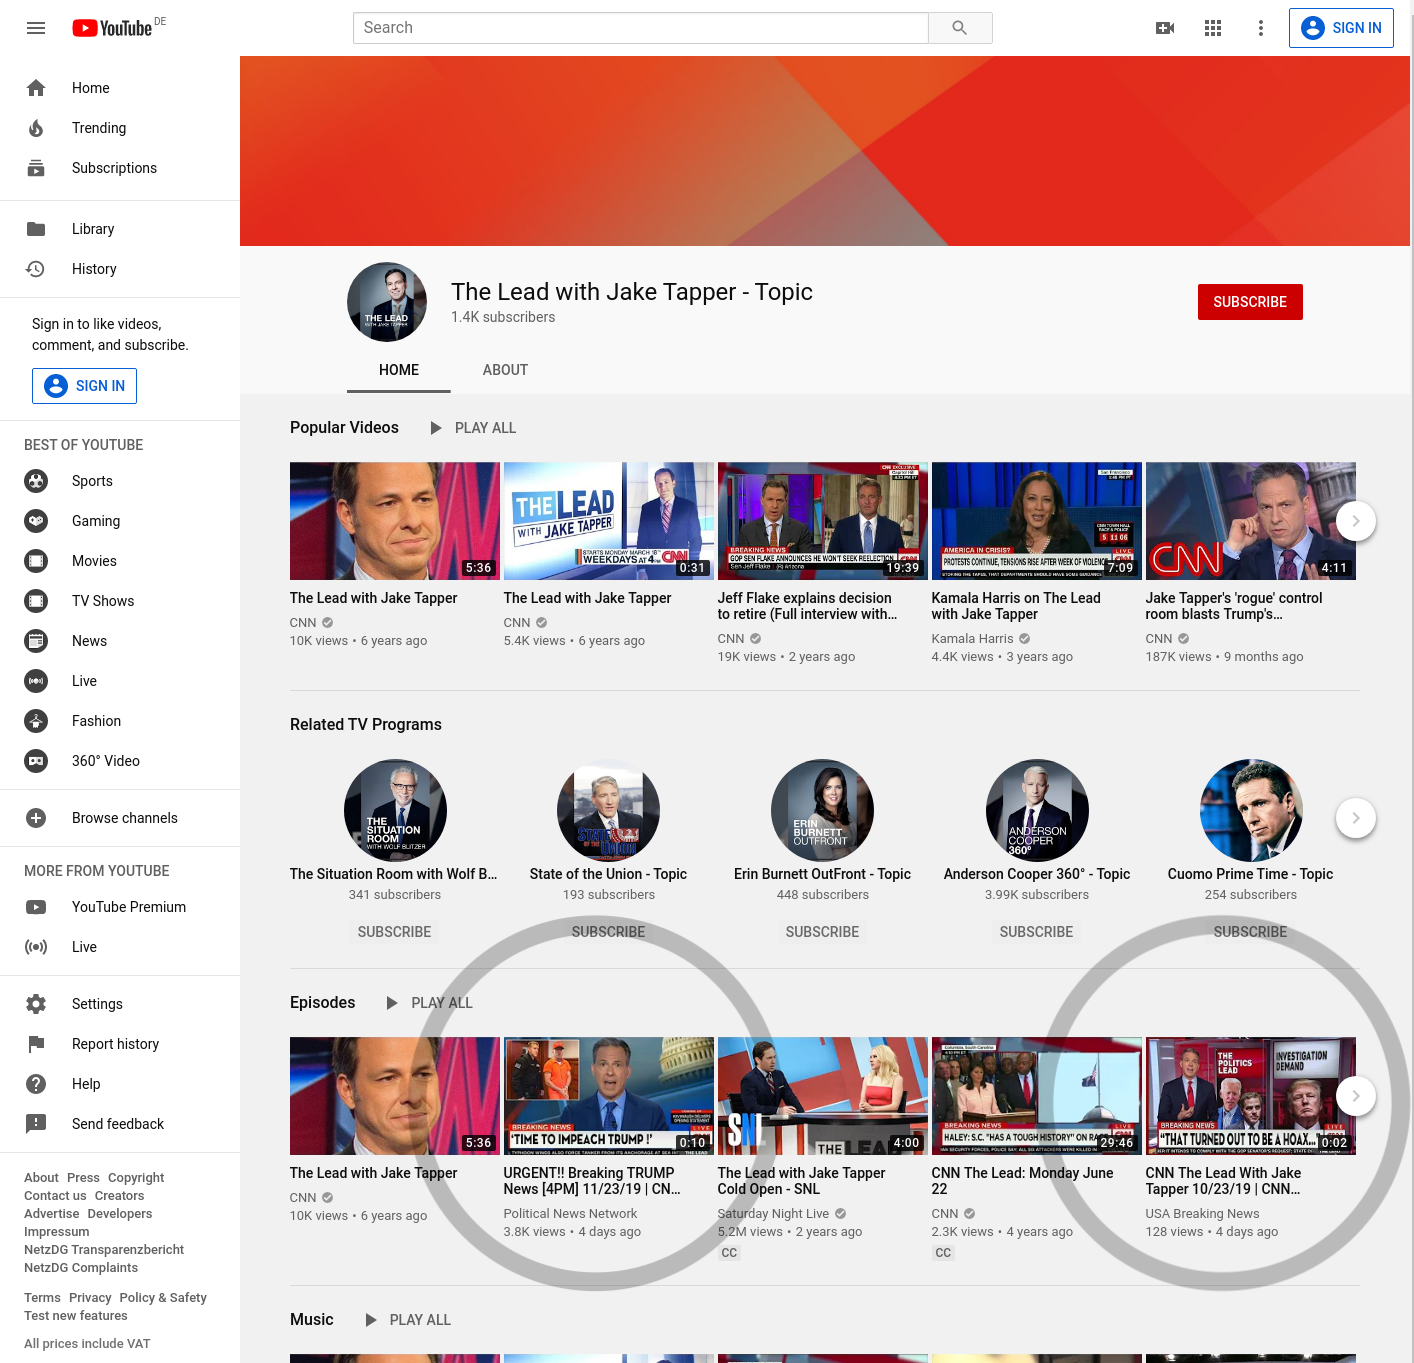Open History clock icon
The height and width of the screenshot is (1363, 1414).
36,269
